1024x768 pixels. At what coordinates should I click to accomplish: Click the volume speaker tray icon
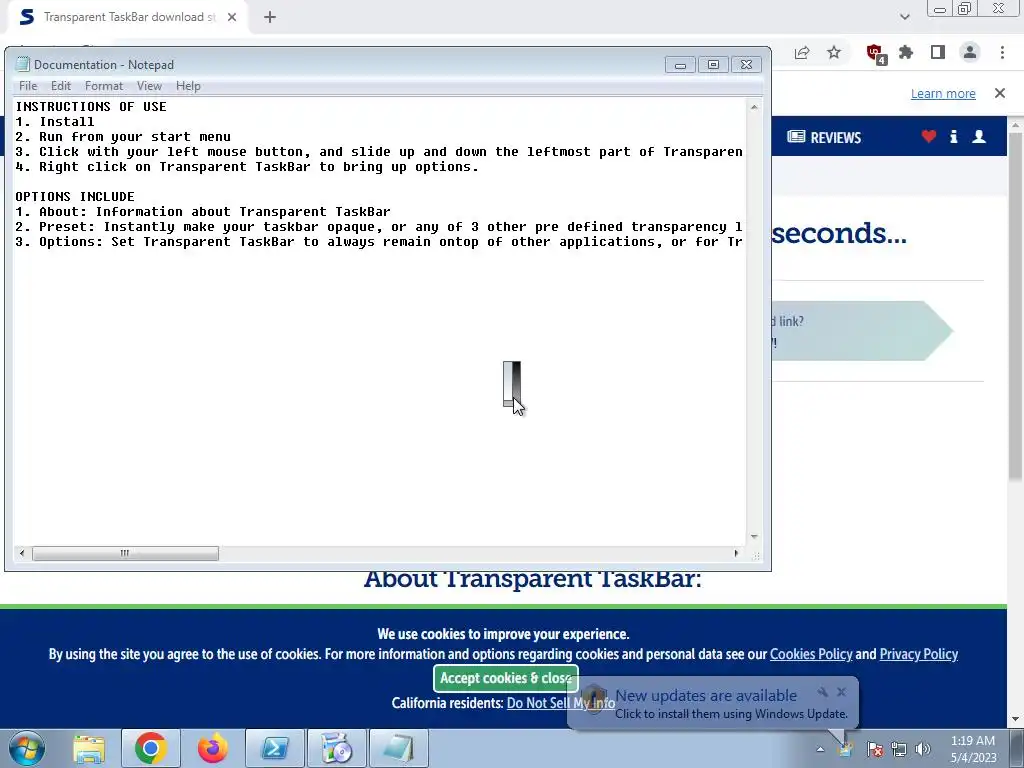click(923, 749)
